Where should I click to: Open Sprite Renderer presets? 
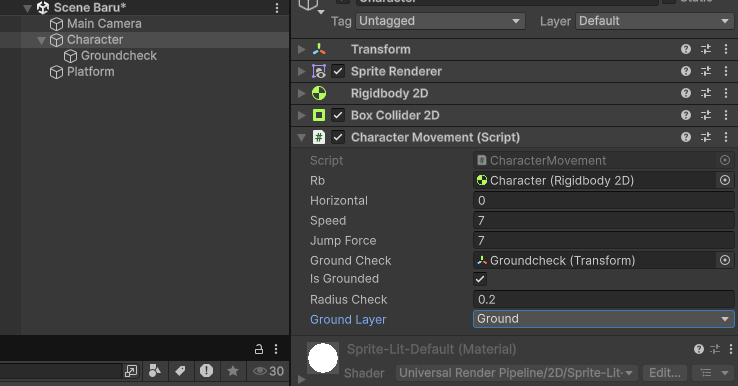[706, 71]
